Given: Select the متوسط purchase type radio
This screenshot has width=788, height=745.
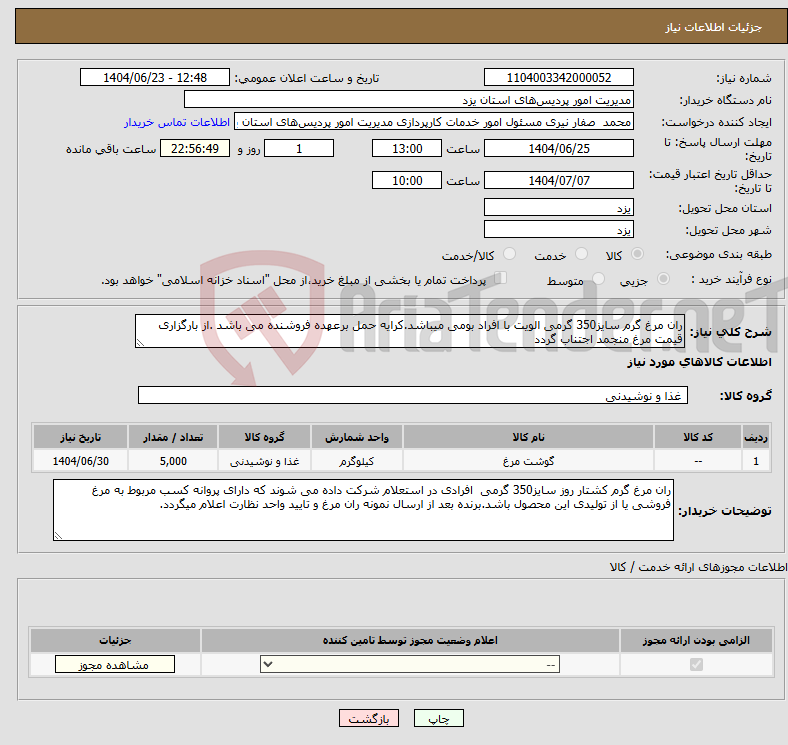Looking at the screenshot, I should pos(599,278).
